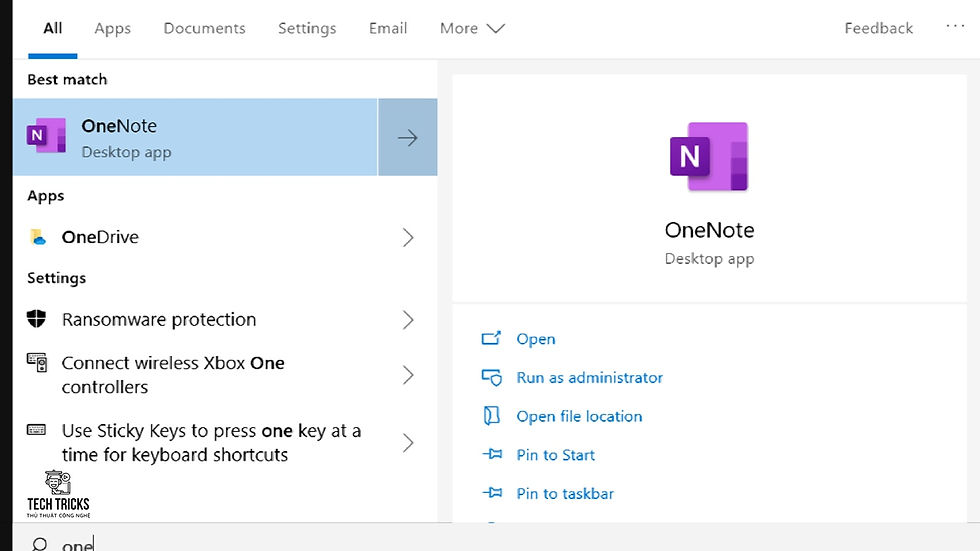The width and height of the screenshot is (980, 551).
Task: Click the Open file location folder icon
Action: (x=491, y=416)
